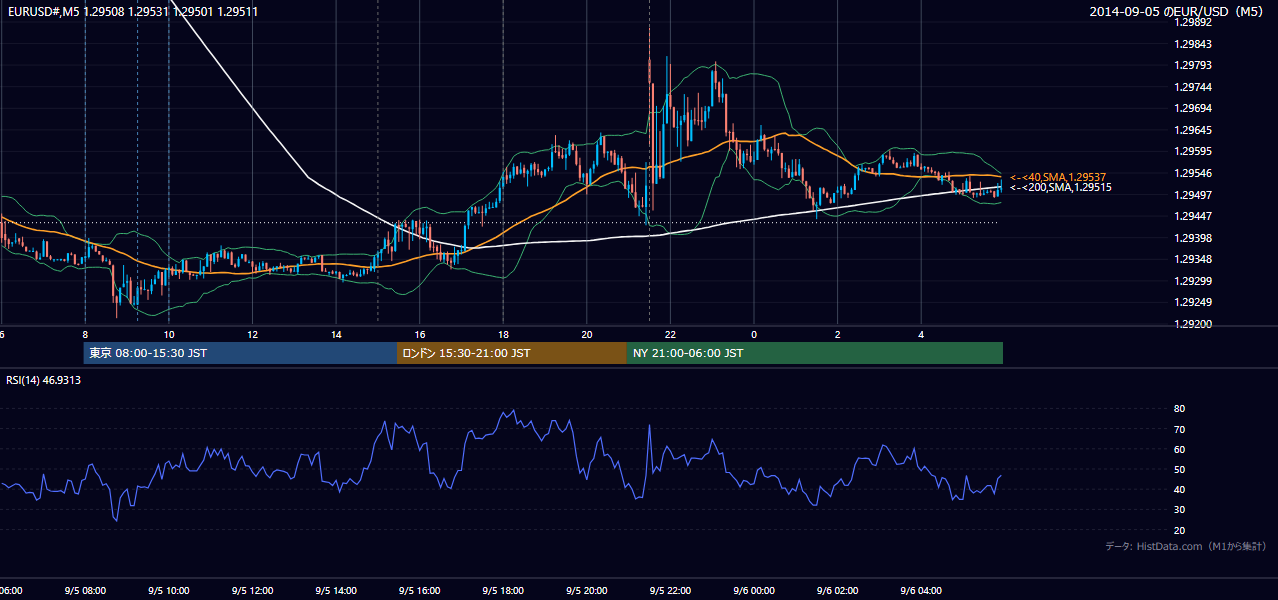The width and height of the screenshot is (1278, 600).
Task: Click the 9/5 16:00 date axis label
Action: (x=420, y=590)
